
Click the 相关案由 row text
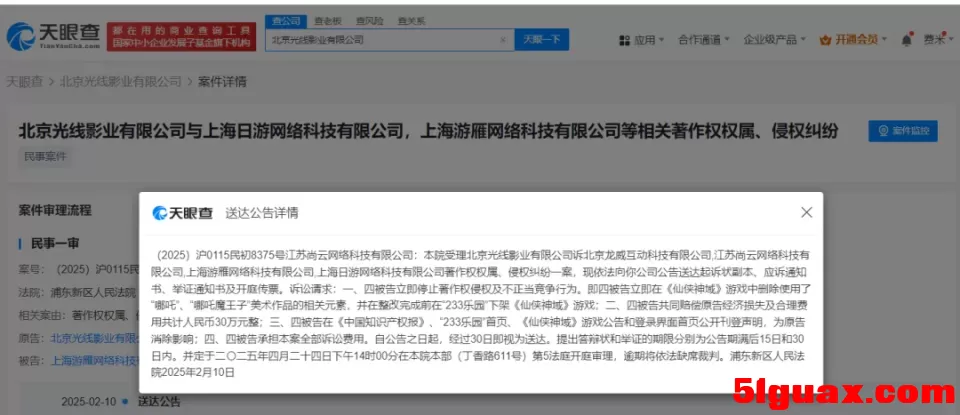[x=80, y=315]
